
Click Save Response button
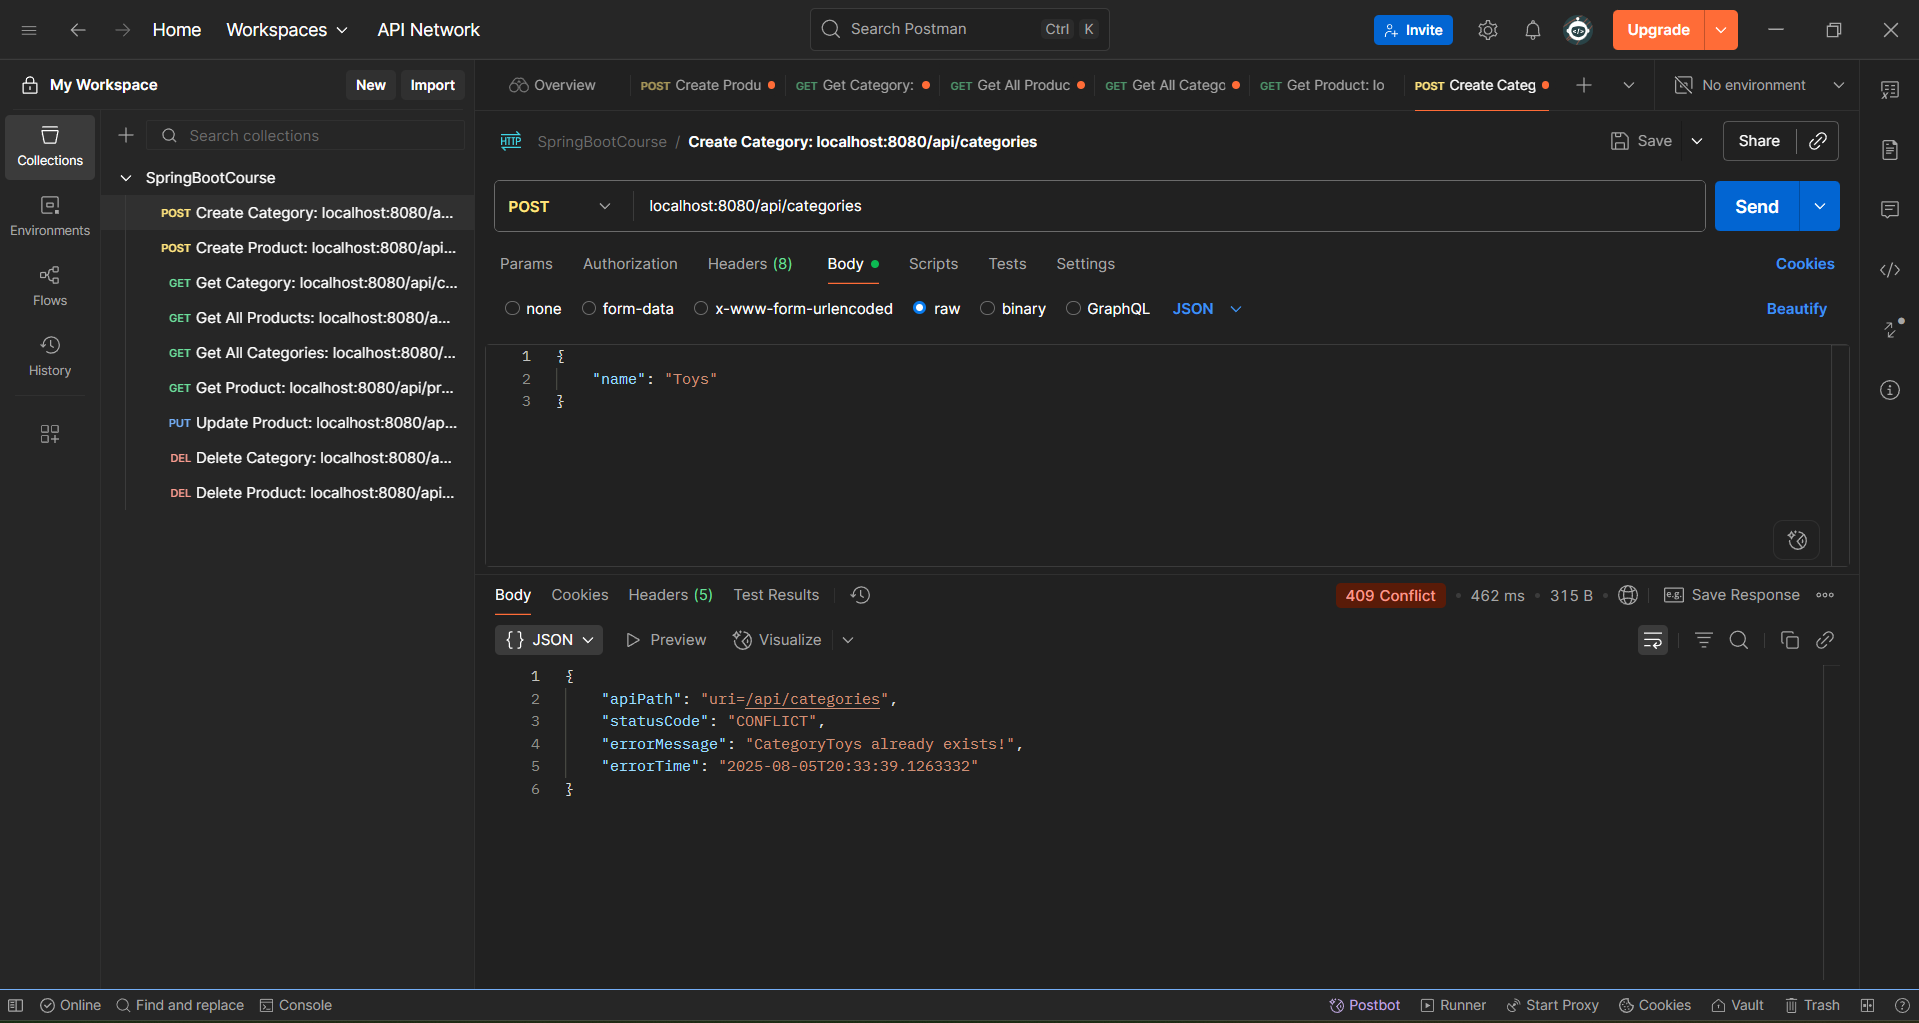pos(1732,595)
